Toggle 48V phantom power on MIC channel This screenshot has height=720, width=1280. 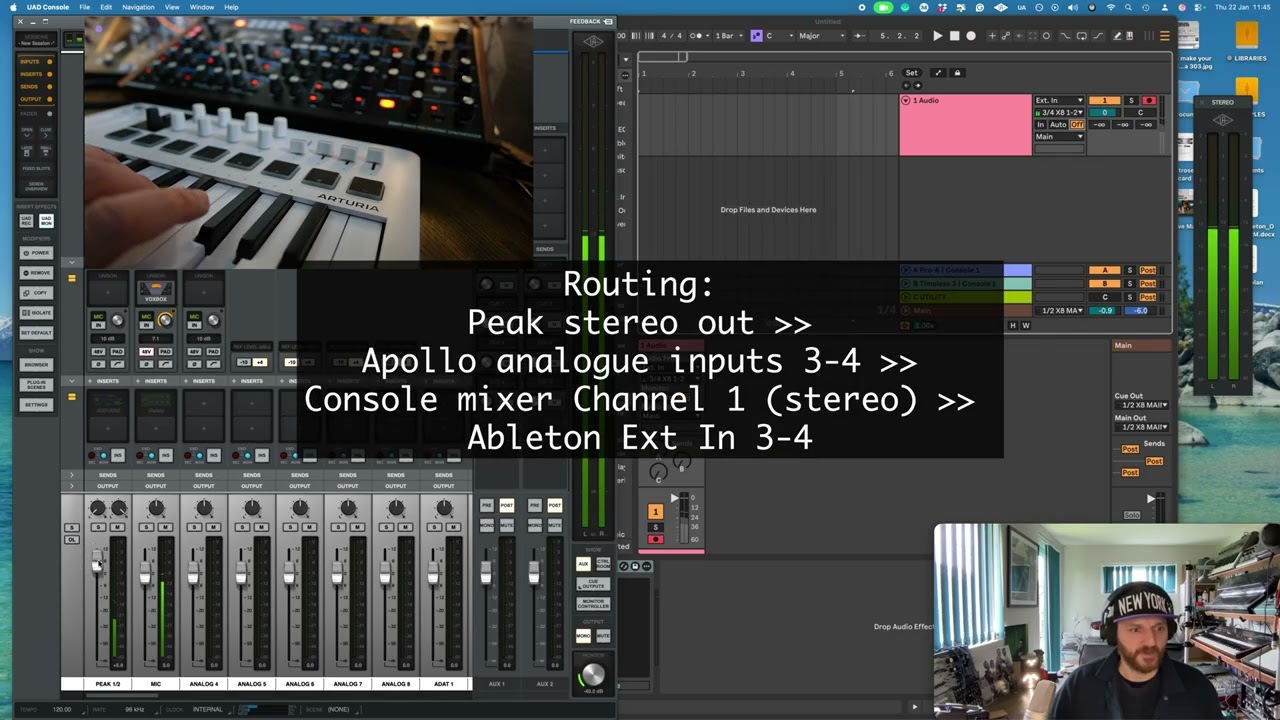pos(147,352)
